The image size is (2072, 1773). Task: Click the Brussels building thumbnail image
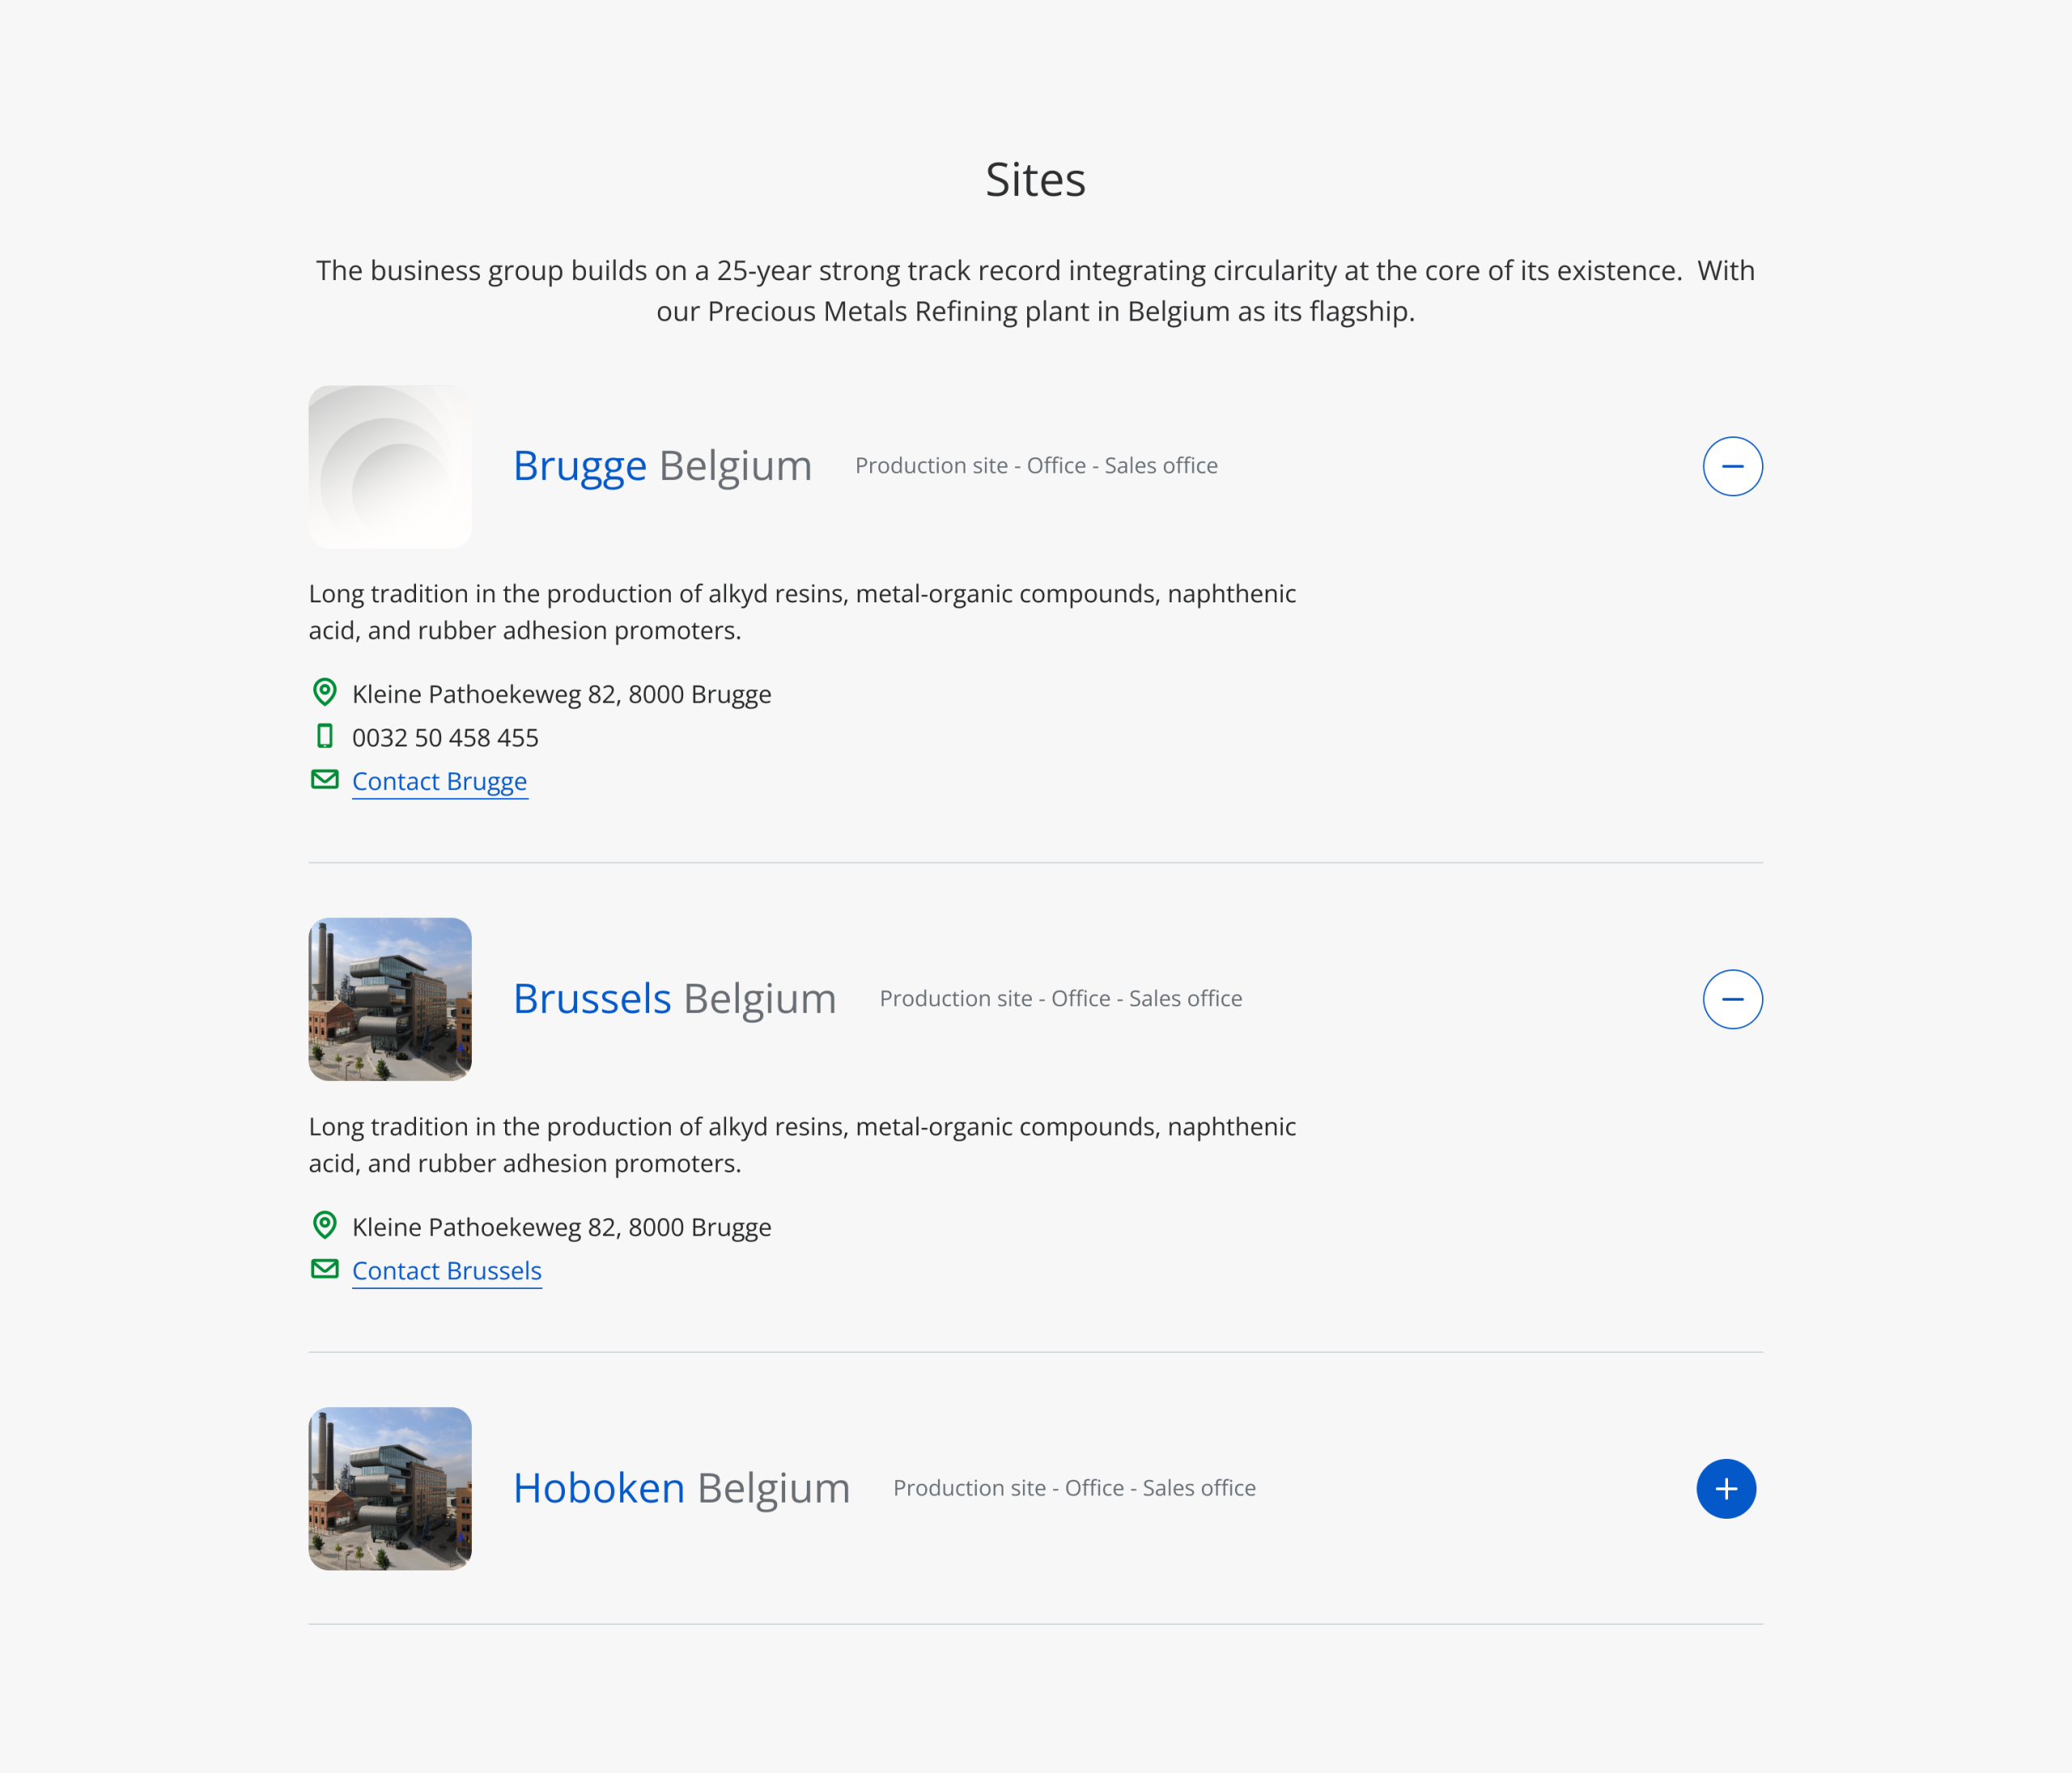390,999
